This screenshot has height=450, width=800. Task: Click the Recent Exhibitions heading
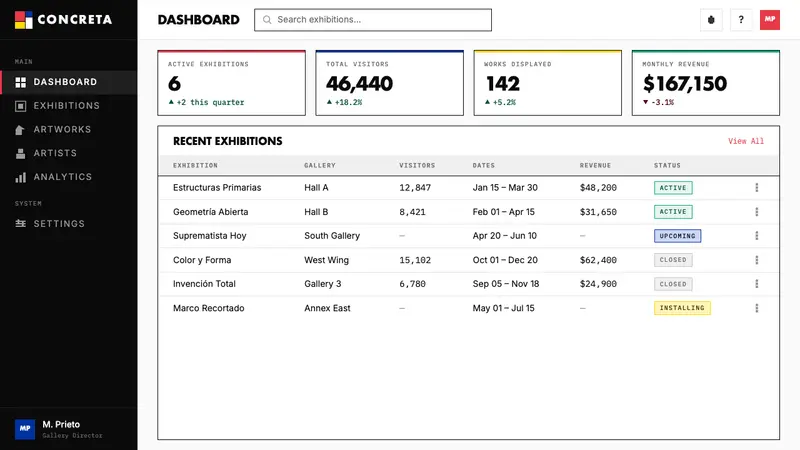(228, 141)
